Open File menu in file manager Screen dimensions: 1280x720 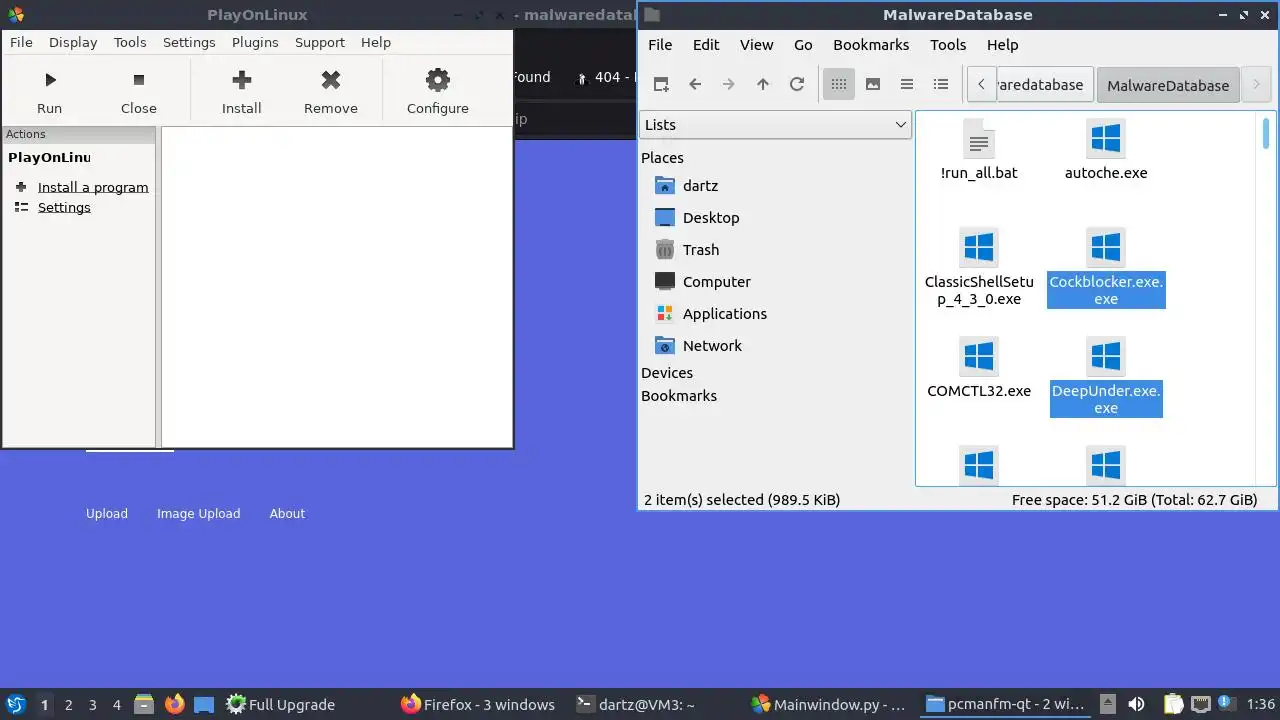point(660,44)
